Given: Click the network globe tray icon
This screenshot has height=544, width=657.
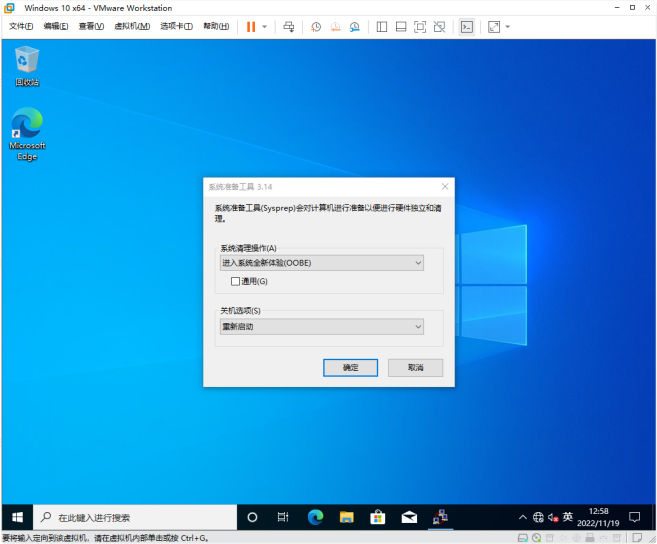Looking at the screenshot, I should (x=538, y=517).
